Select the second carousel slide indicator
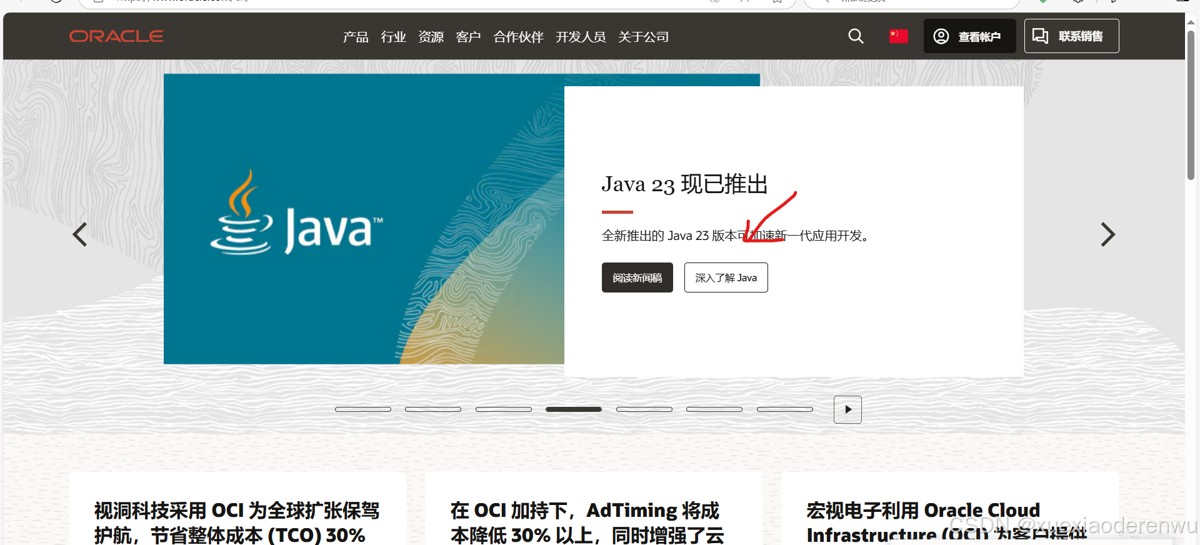1200x545 pixels. pos(433,409)
